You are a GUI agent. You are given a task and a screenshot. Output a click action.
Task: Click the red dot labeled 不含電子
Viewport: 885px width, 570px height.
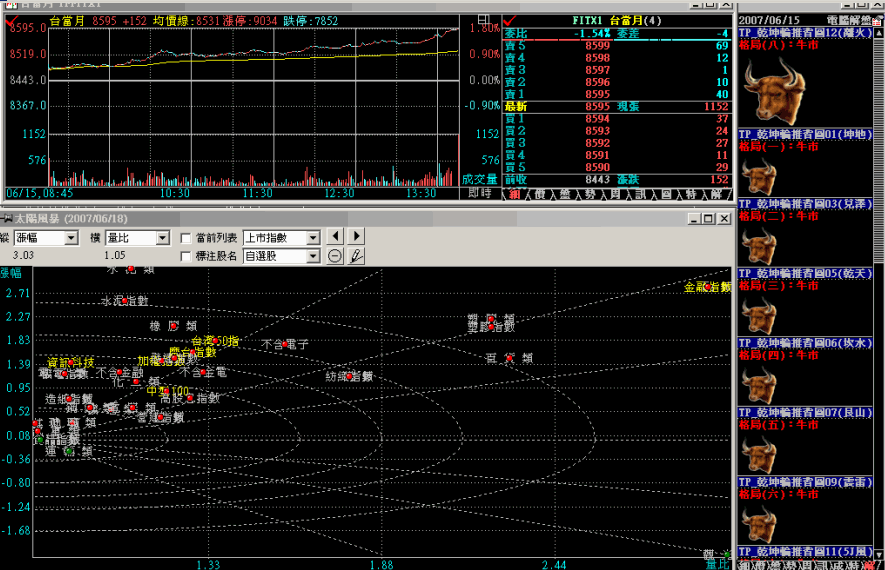pyautogui.click(x=285, y=344)
